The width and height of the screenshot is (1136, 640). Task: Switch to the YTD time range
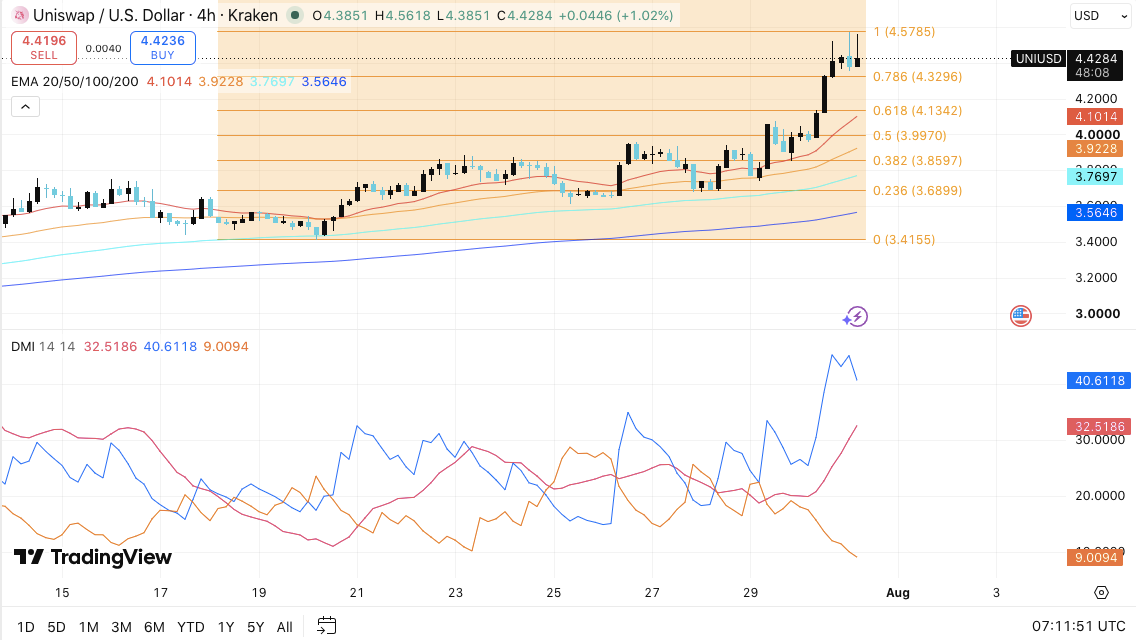click(191, 627)
